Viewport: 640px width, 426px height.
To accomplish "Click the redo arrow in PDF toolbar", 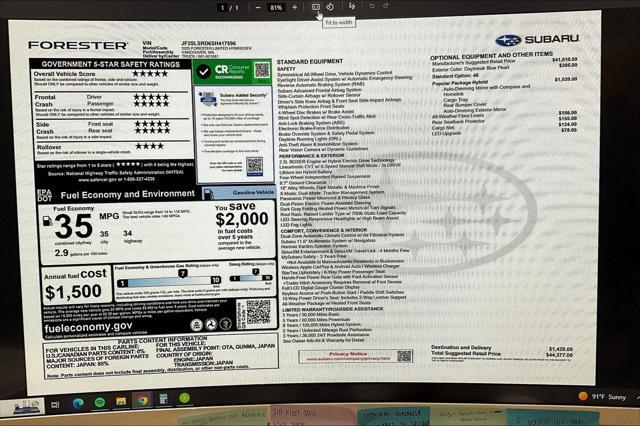I will [x=386, y=6].
